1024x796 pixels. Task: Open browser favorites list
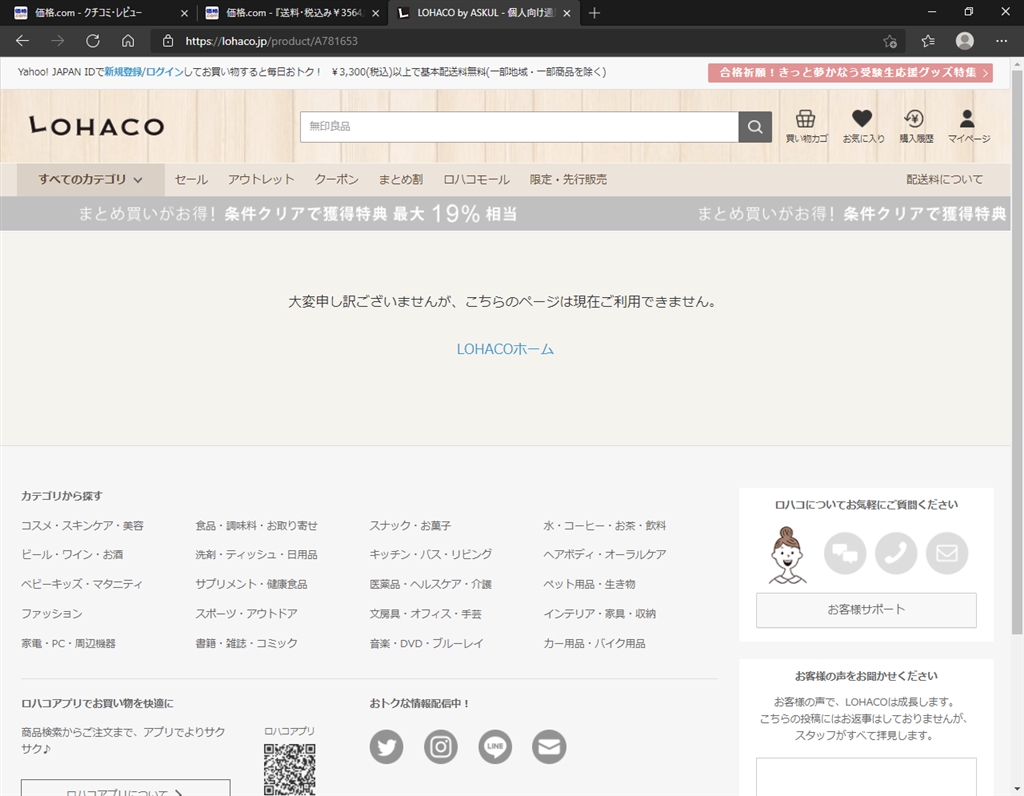[x=928, y=41]
